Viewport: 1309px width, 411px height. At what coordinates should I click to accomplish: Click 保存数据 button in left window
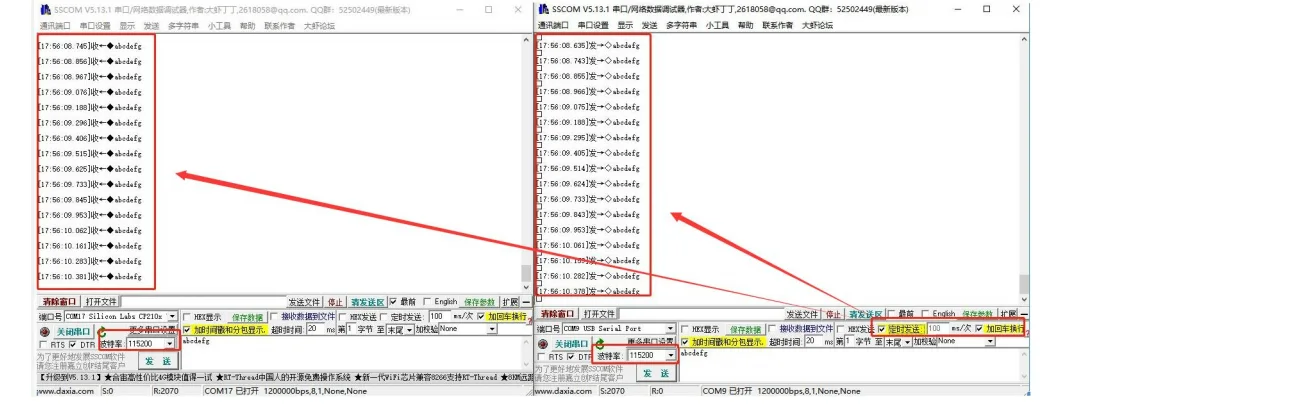pos(247,317)
